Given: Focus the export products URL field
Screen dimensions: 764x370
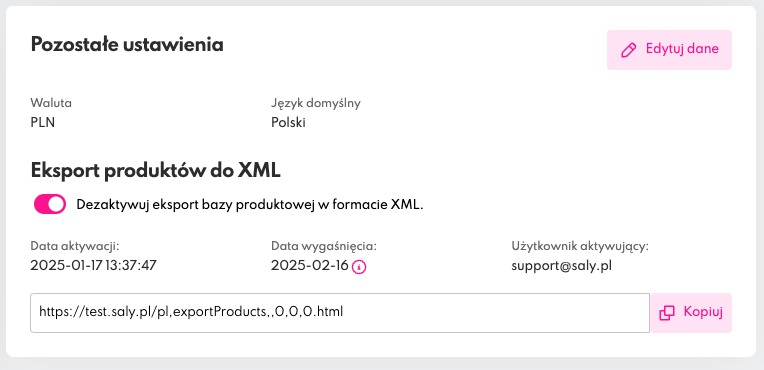Looking at the screenshot, I should (340, 313).
